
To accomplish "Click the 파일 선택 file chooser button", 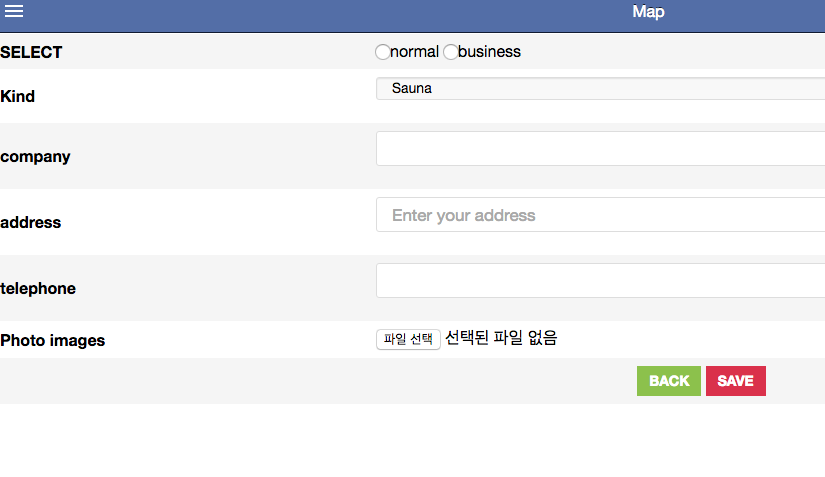I will tap(408, 339).
